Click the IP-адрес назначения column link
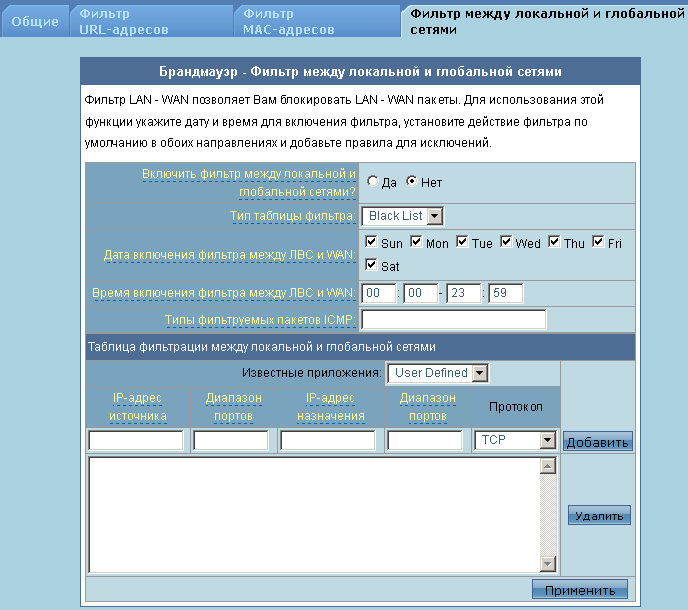688x610 pixels. [x=331, y=407]
